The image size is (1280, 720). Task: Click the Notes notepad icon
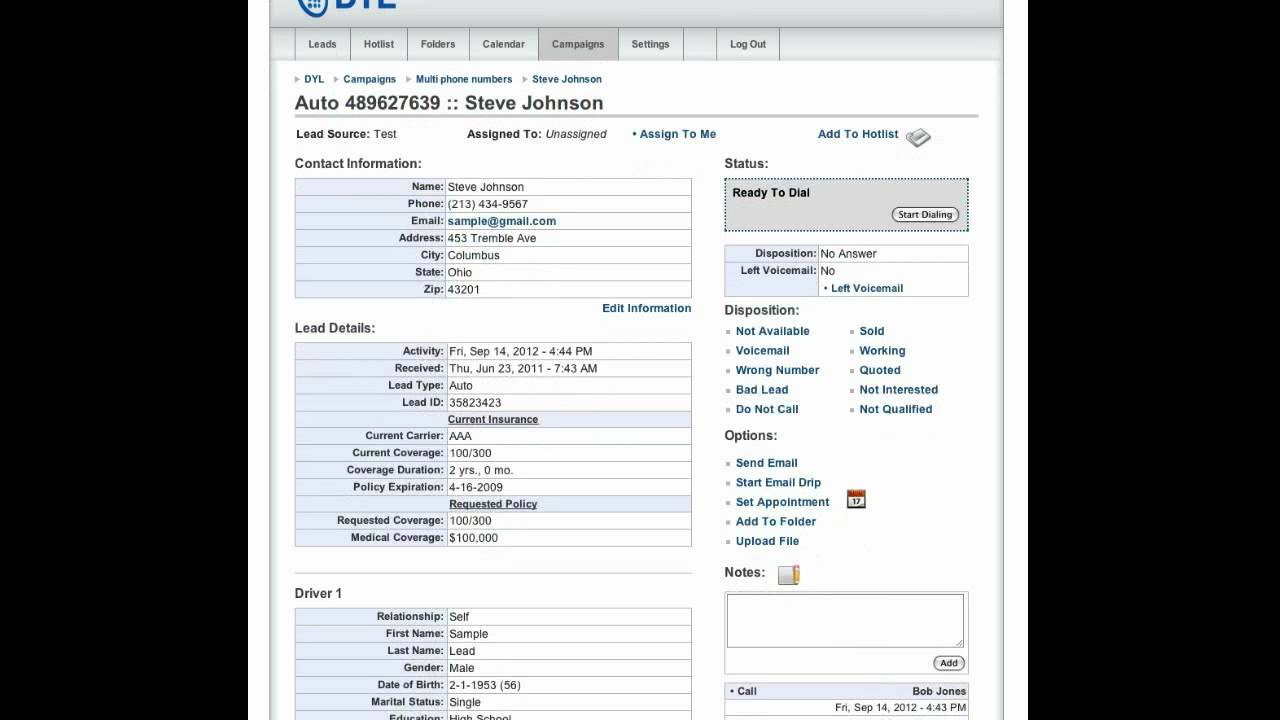click(789, 574)
